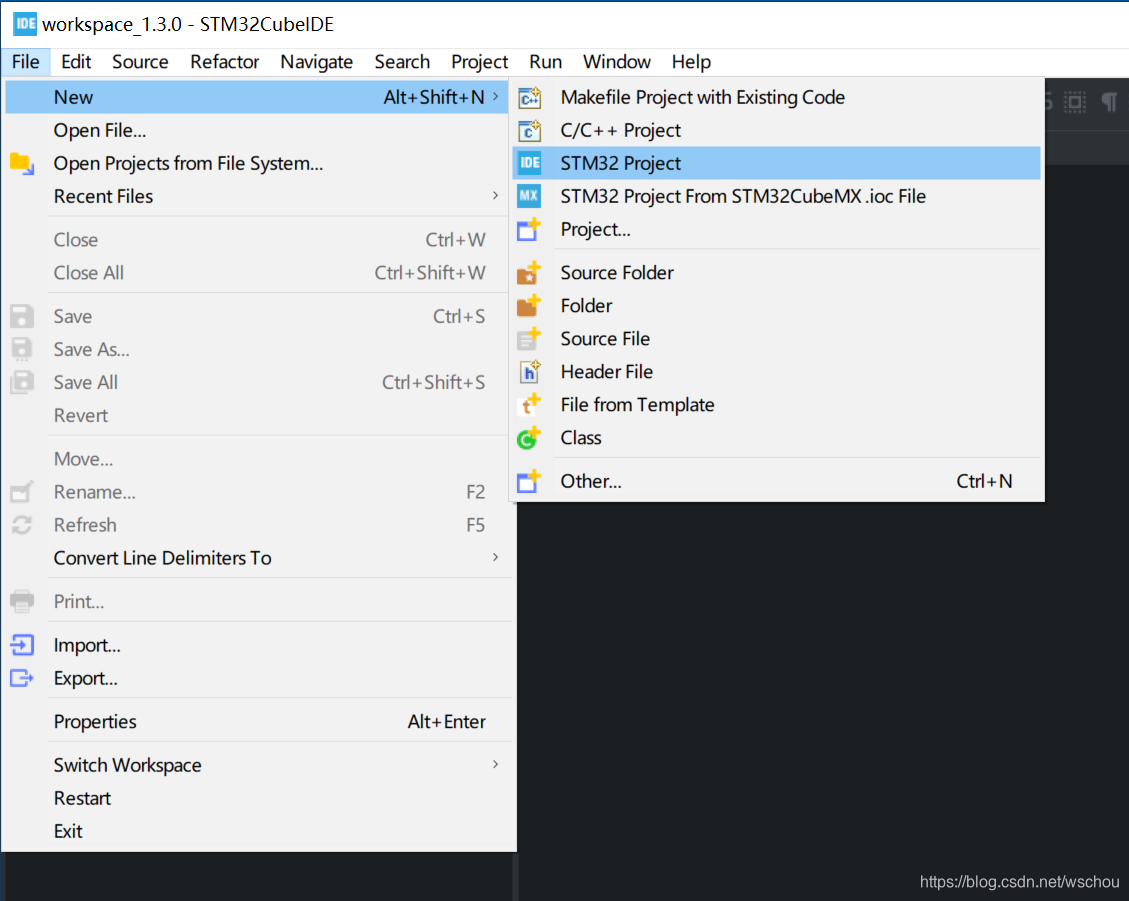Open the Help menu
This screenshot has width=1129, height=901.
point(691,62)
